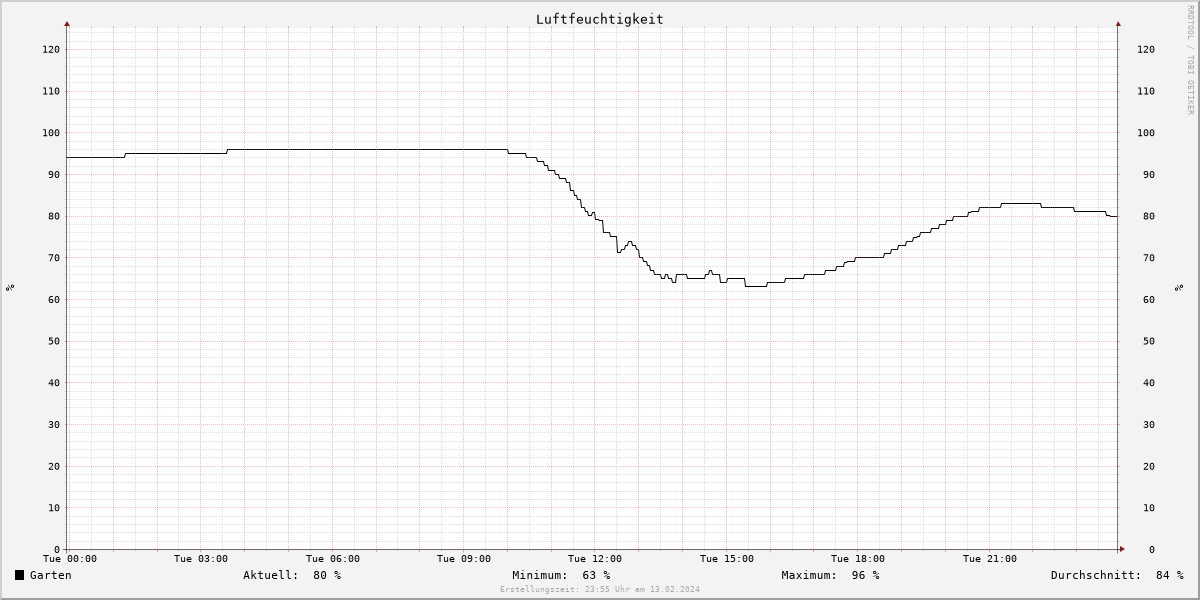Click the 120 label on the left axis
This screenshot has height=600, width=1200.
pyautogui.click(x=51, y=49)
